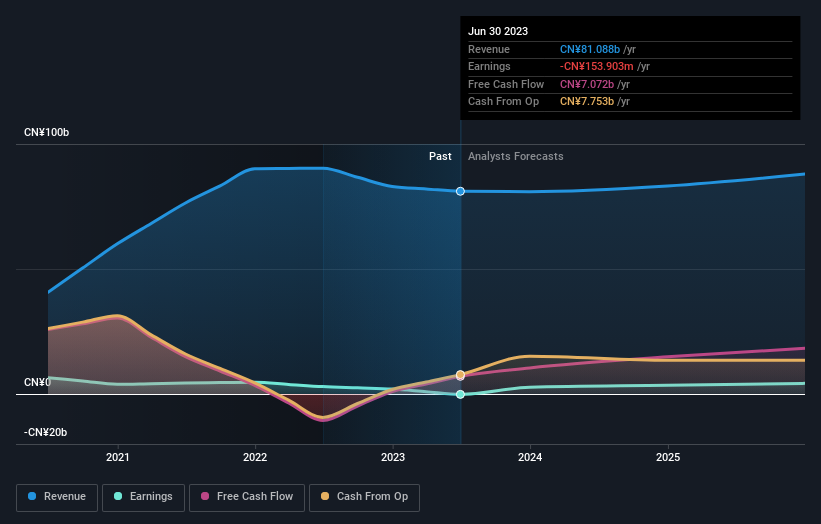
Task: Toggle the Revenue legend button
Action: [57, 497]
